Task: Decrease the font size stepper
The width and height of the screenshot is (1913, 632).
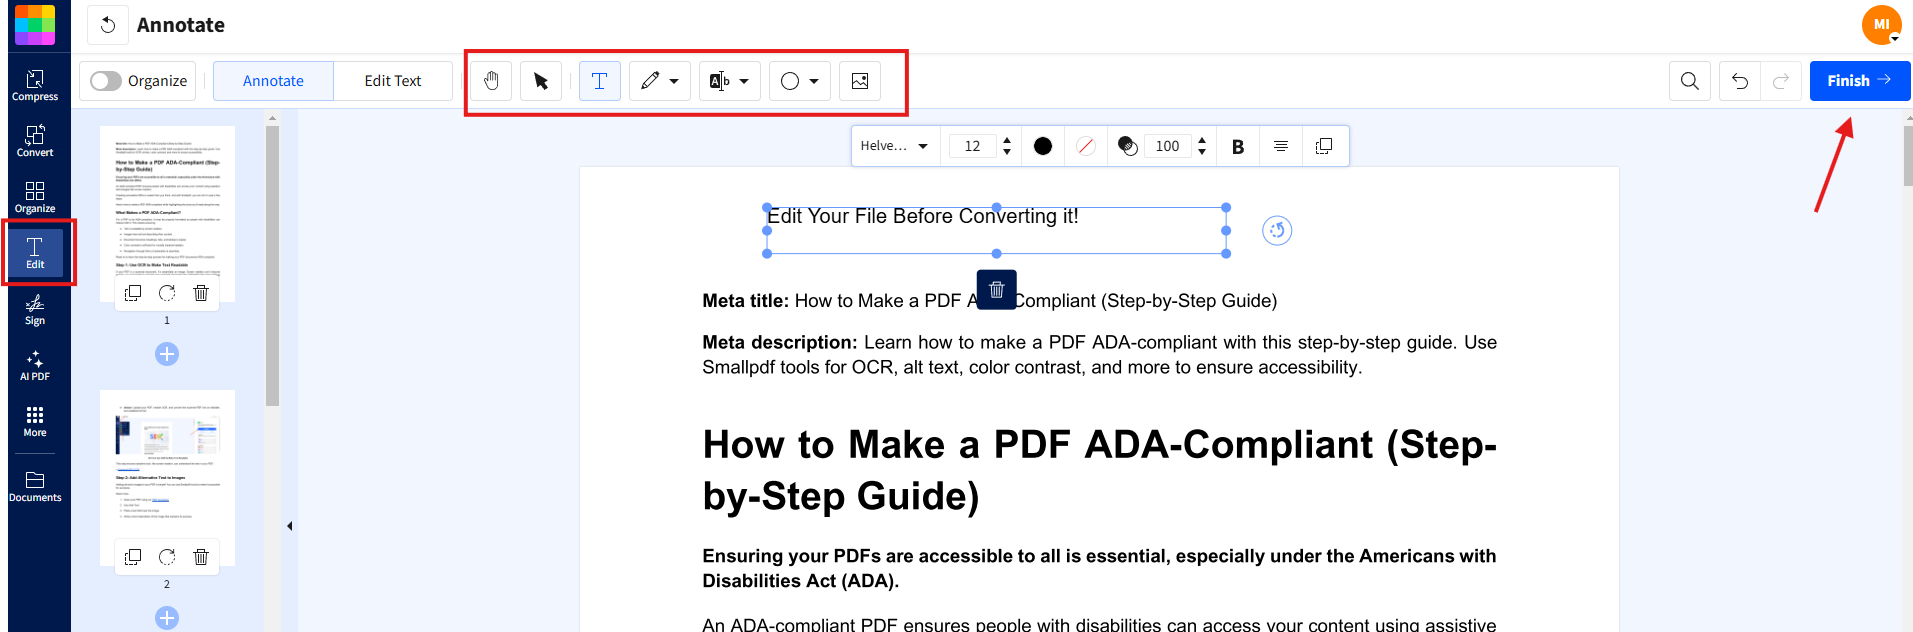Action: 1007,152
